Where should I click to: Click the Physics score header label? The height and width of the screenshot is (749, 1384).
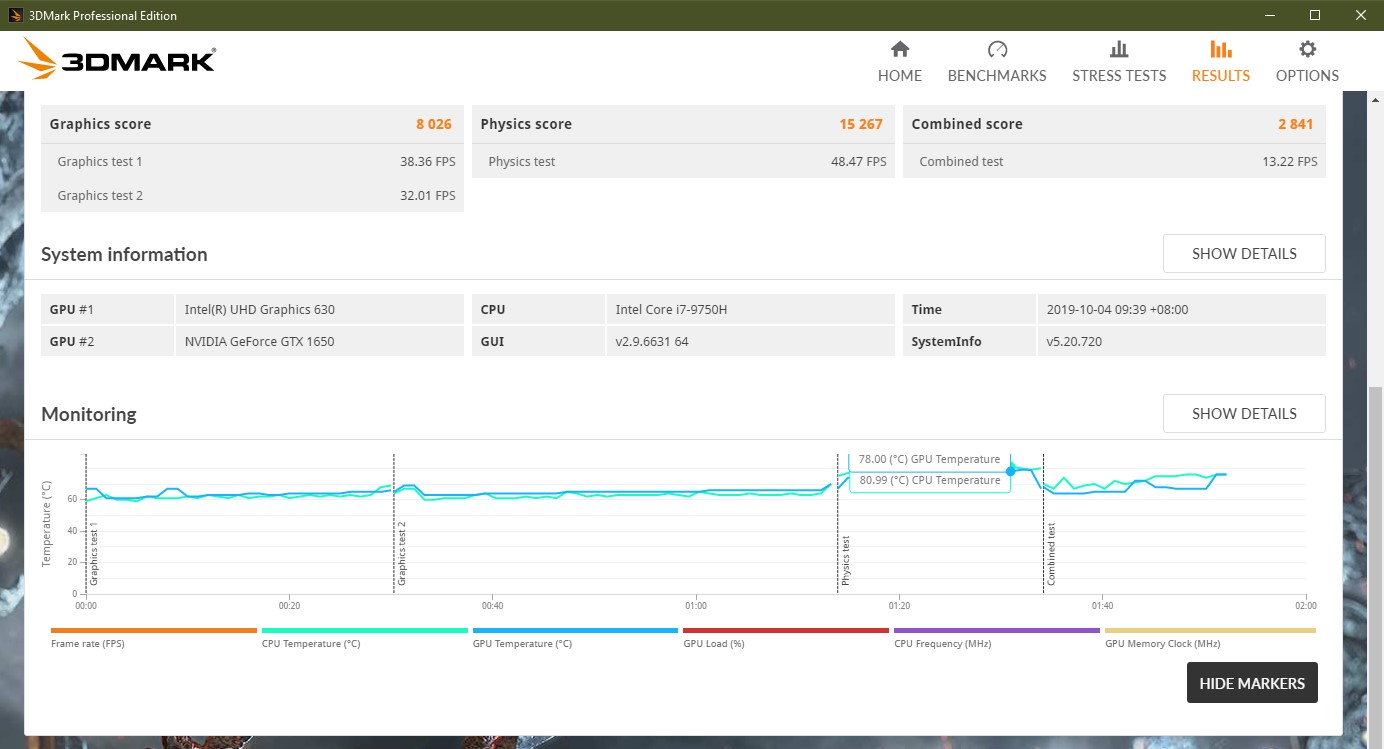(526, 124)
